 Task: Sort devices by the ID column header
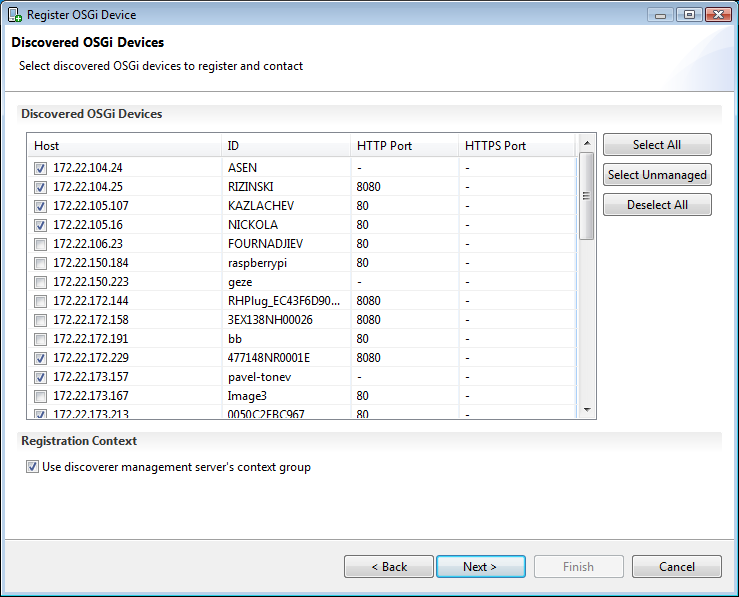(x=286, y=146)
